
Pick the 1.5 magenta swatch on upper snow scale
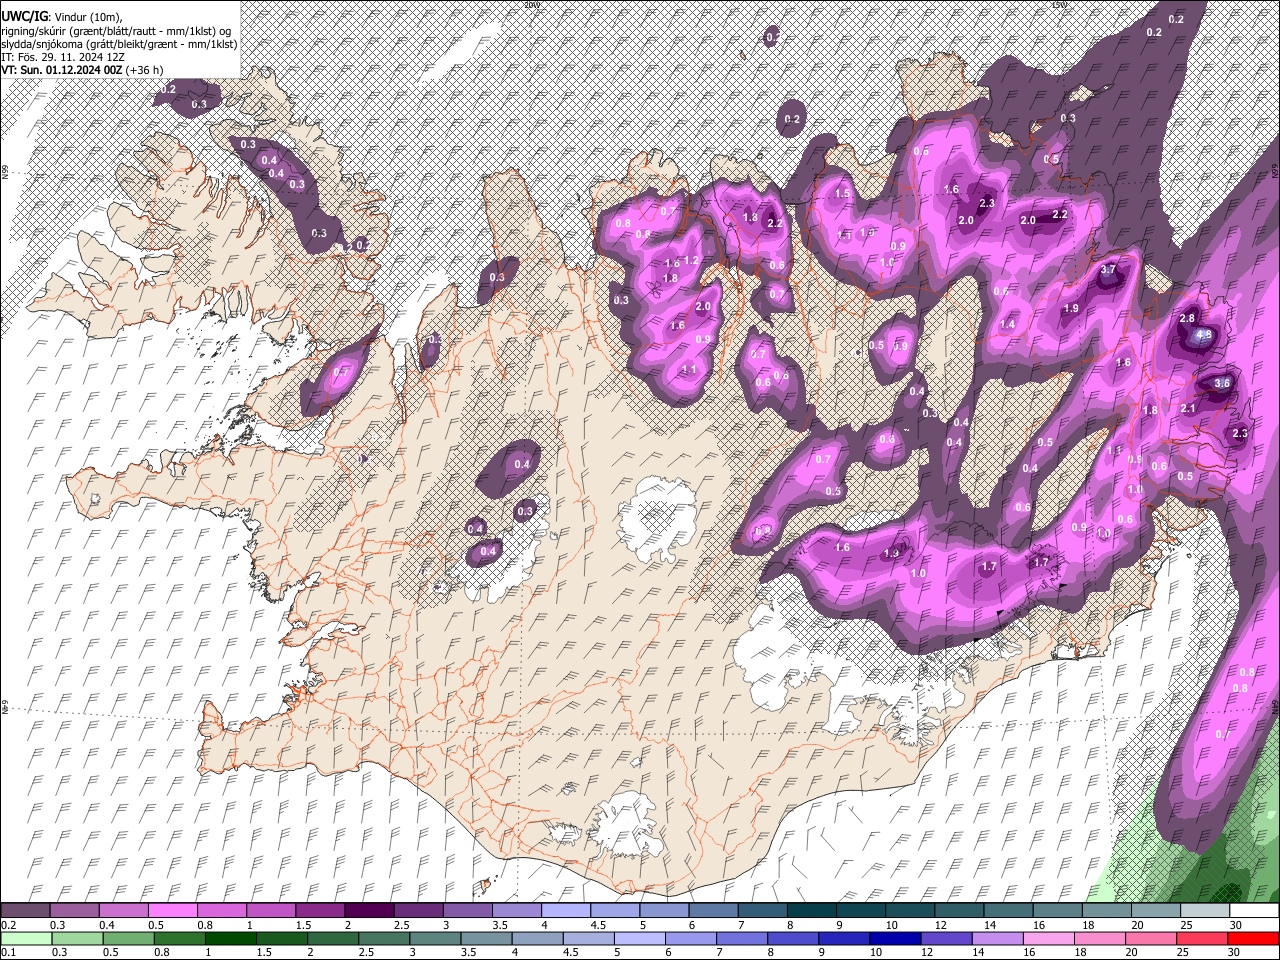pos(319,911)
